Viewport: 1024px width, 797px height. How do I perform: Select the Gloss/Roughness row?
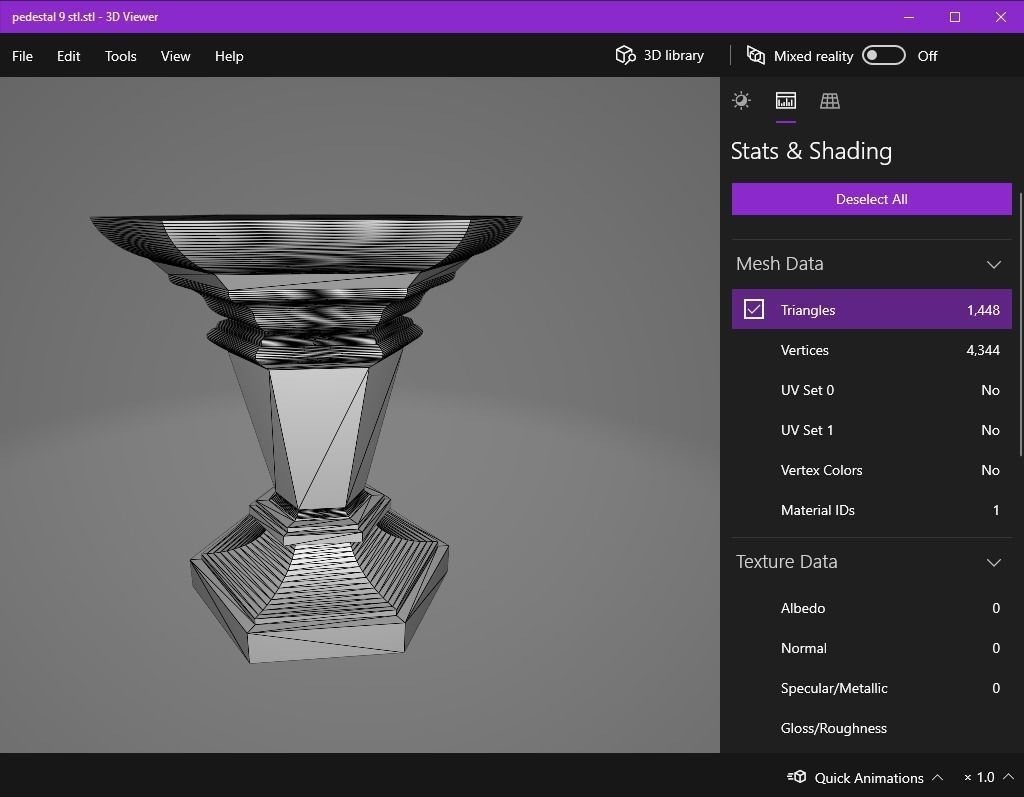point(871,728)
